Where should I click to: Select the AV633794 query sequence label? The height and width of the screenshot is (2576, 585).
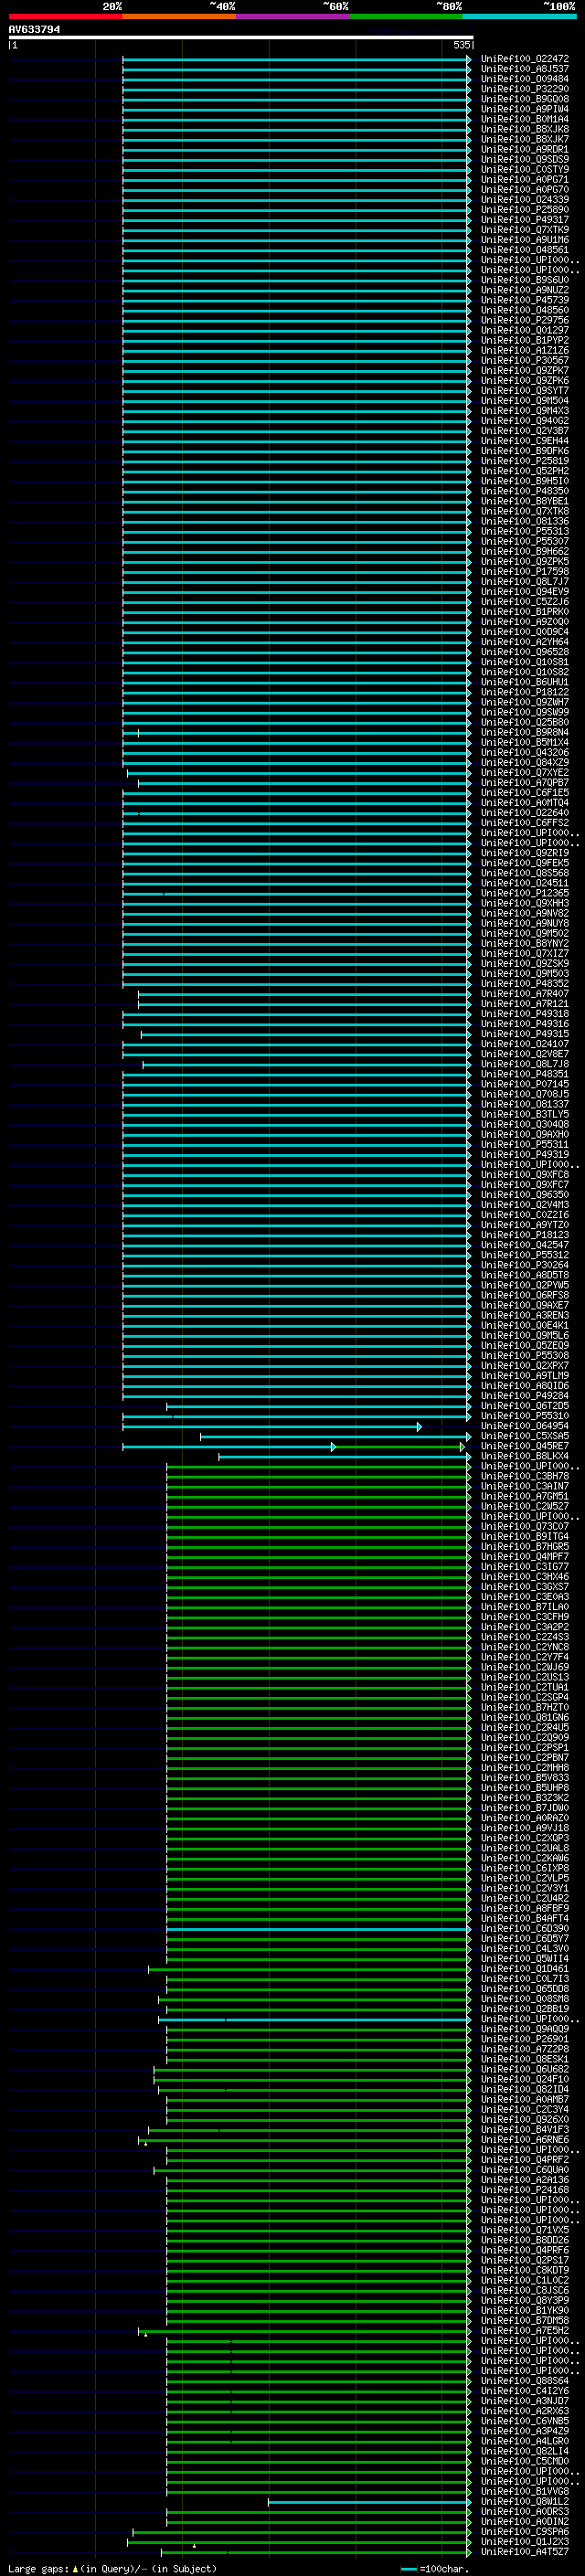34,30
